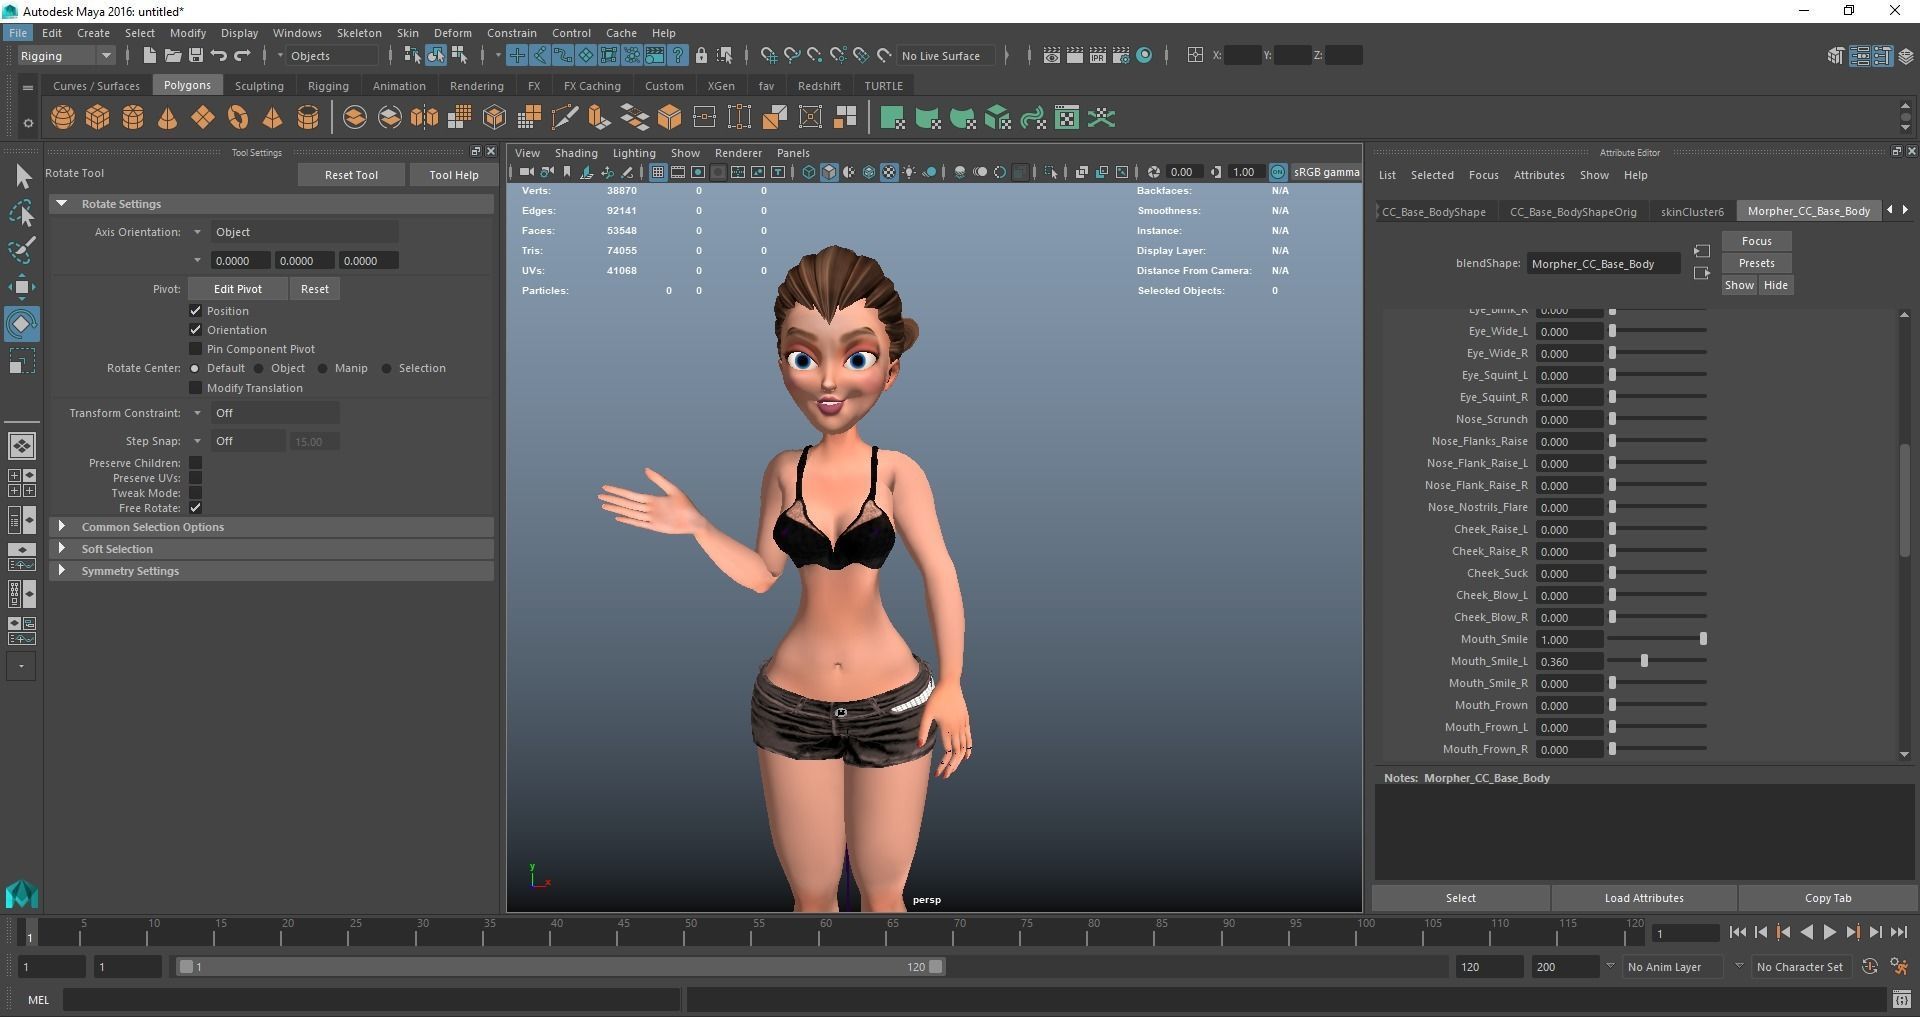Click the Reset Tool button

click(351, 175)
